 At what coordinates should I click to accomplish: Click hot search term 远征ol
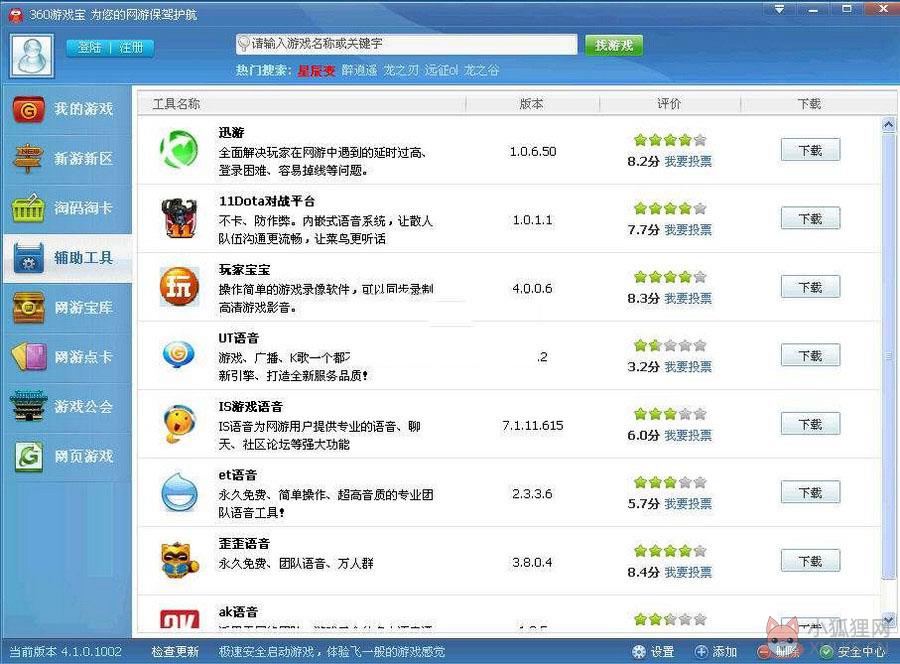tap(441, 71)
